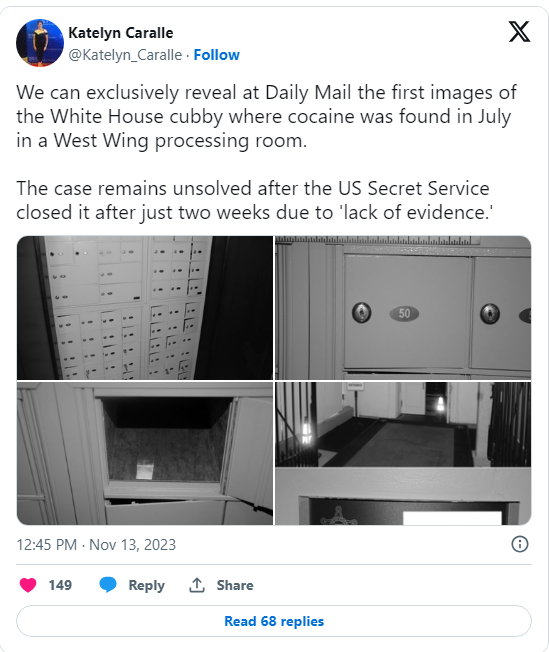View the locker wall photo

click(x=145, y=308)
